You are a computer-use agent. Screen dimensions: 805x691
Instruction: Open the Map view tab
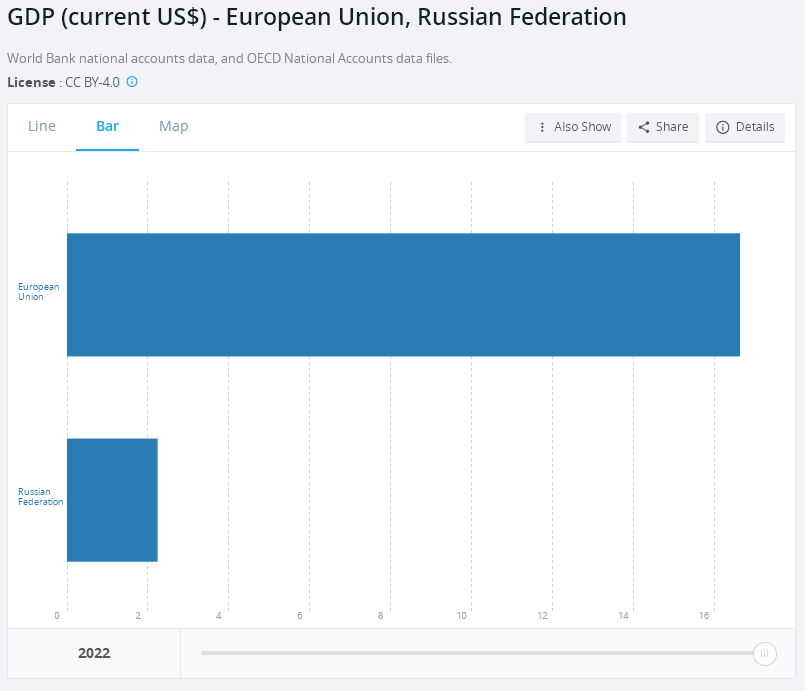click(x=174, y=127)
